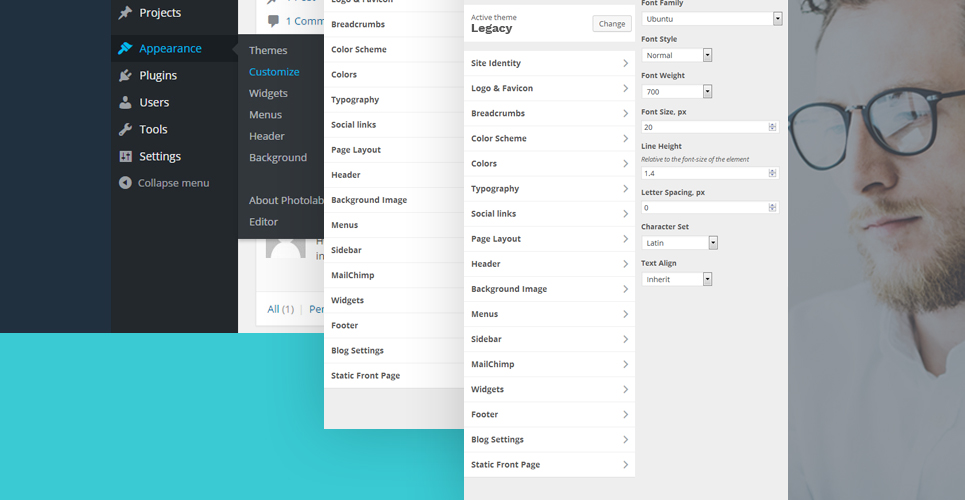Open the Character Set dropdown showing Latin
This screenshot has height=500, width=965.
click(x=679, y=243)
